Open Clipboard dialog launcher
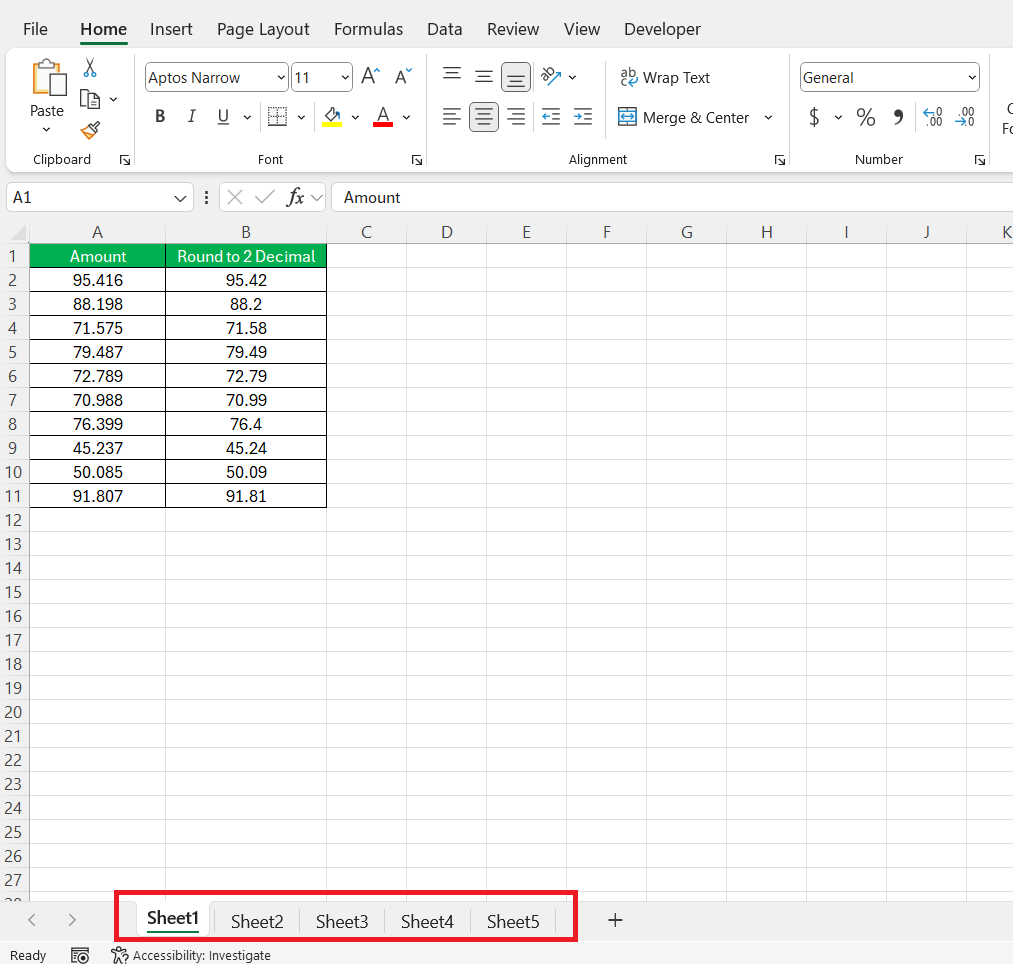The height and width of the screenshot is (964, 1013). pos(125,160)
